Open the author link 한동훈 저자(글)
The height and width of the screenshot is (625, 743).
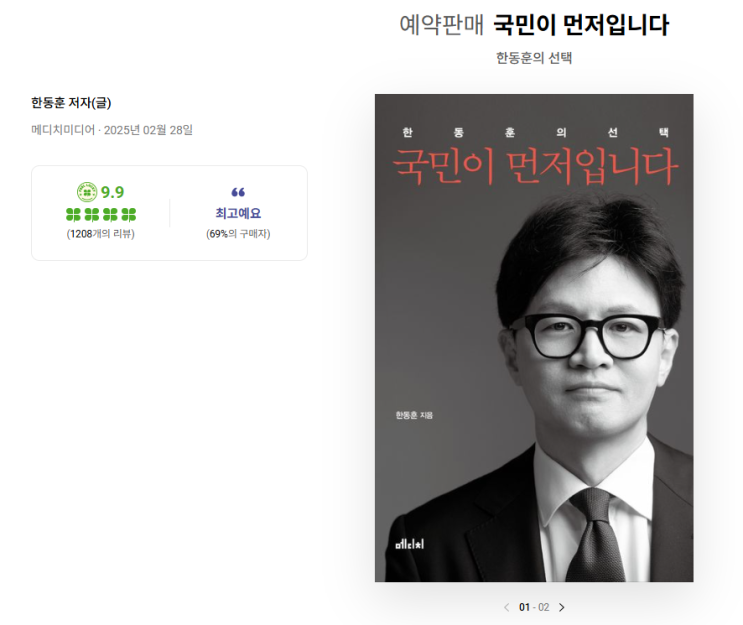point(71,103)
